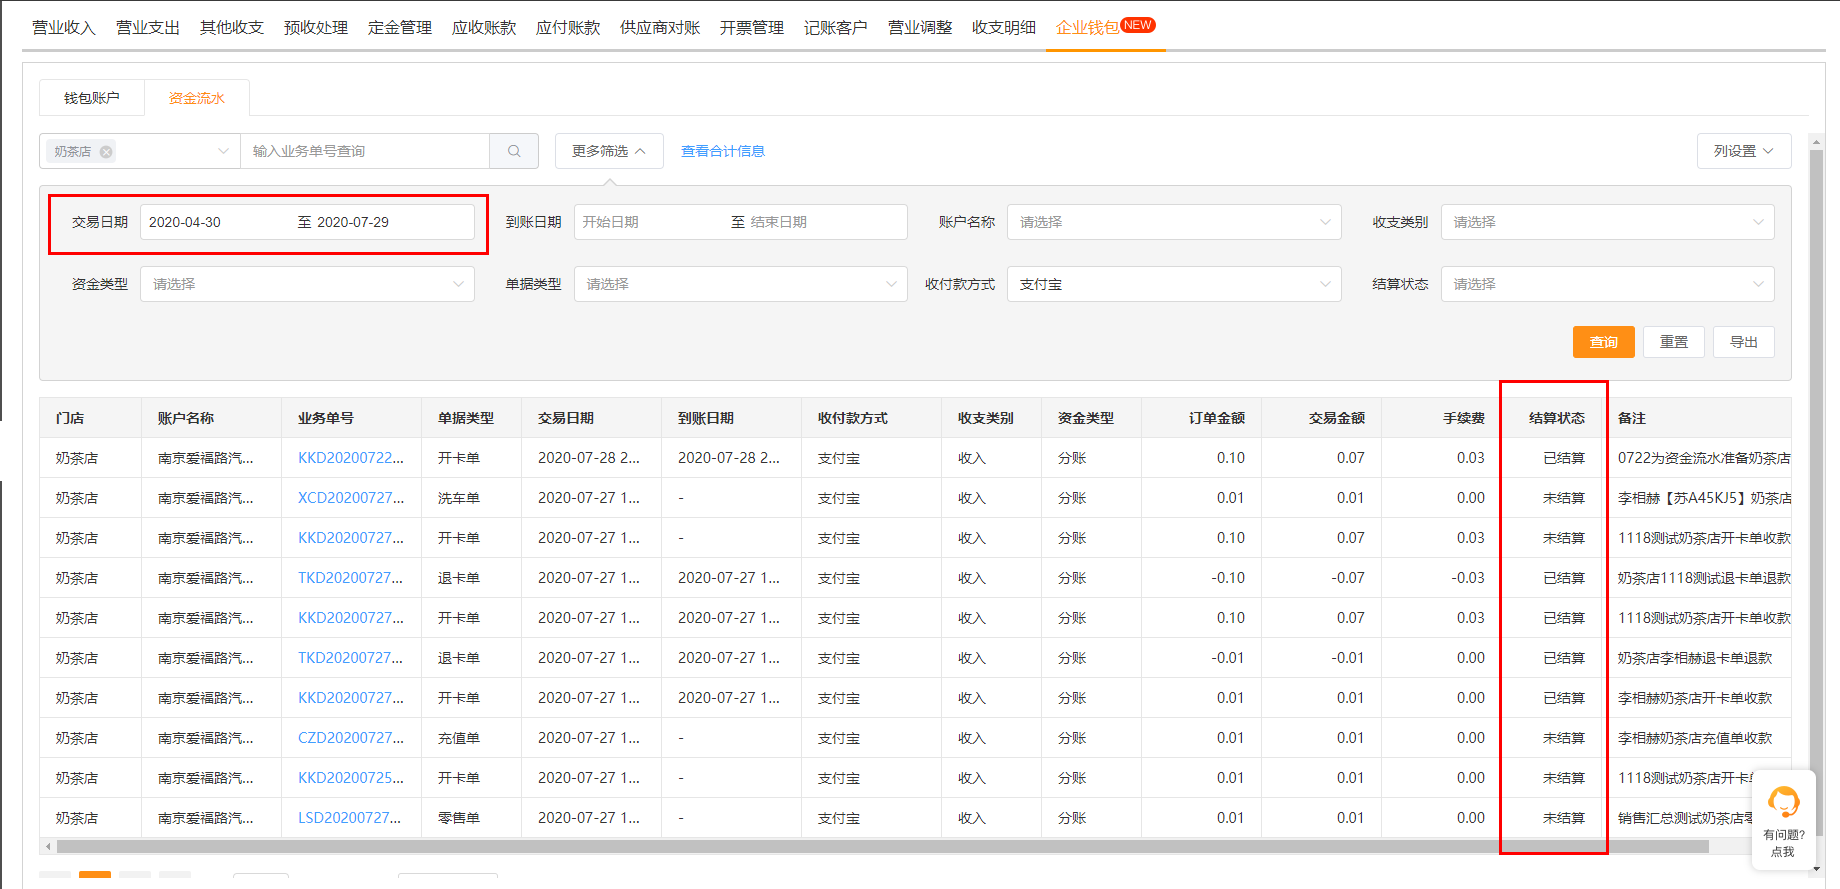Image resolution: width=1840 pixels, height=889 pixels.
Task: Click the scroll-left arrow of table scrollbar
Action: [48, 847]
